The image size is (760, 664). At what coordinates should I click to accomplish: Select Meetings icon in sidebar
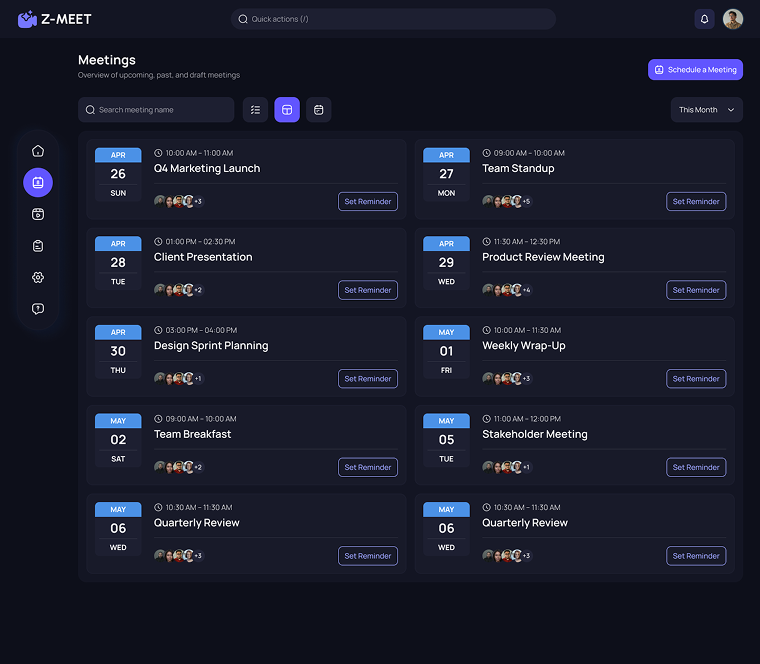(x=38, y=182)
